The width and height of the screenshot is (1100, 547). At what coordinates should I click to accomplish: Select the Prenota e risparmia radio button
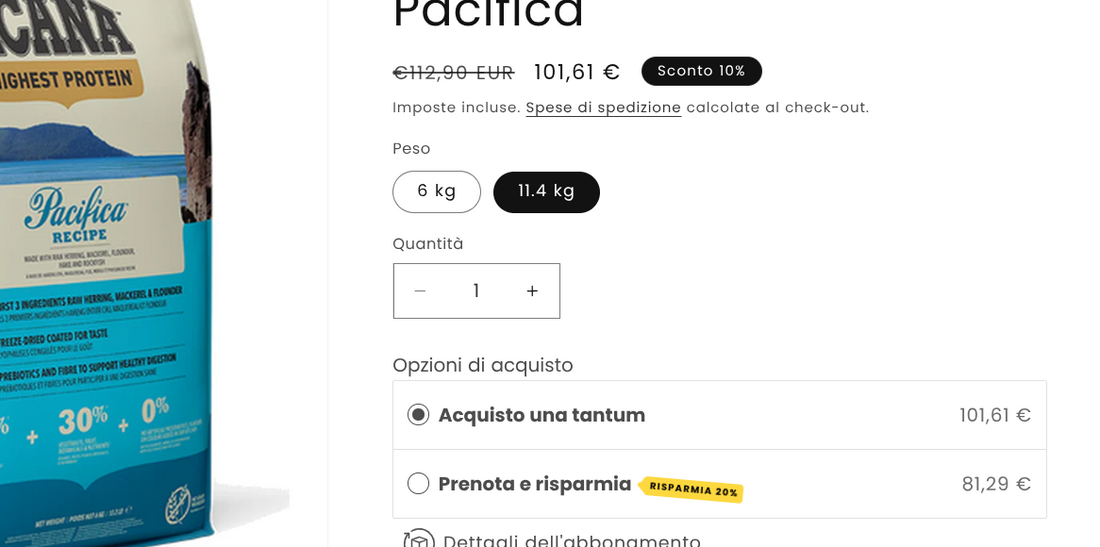418,484
